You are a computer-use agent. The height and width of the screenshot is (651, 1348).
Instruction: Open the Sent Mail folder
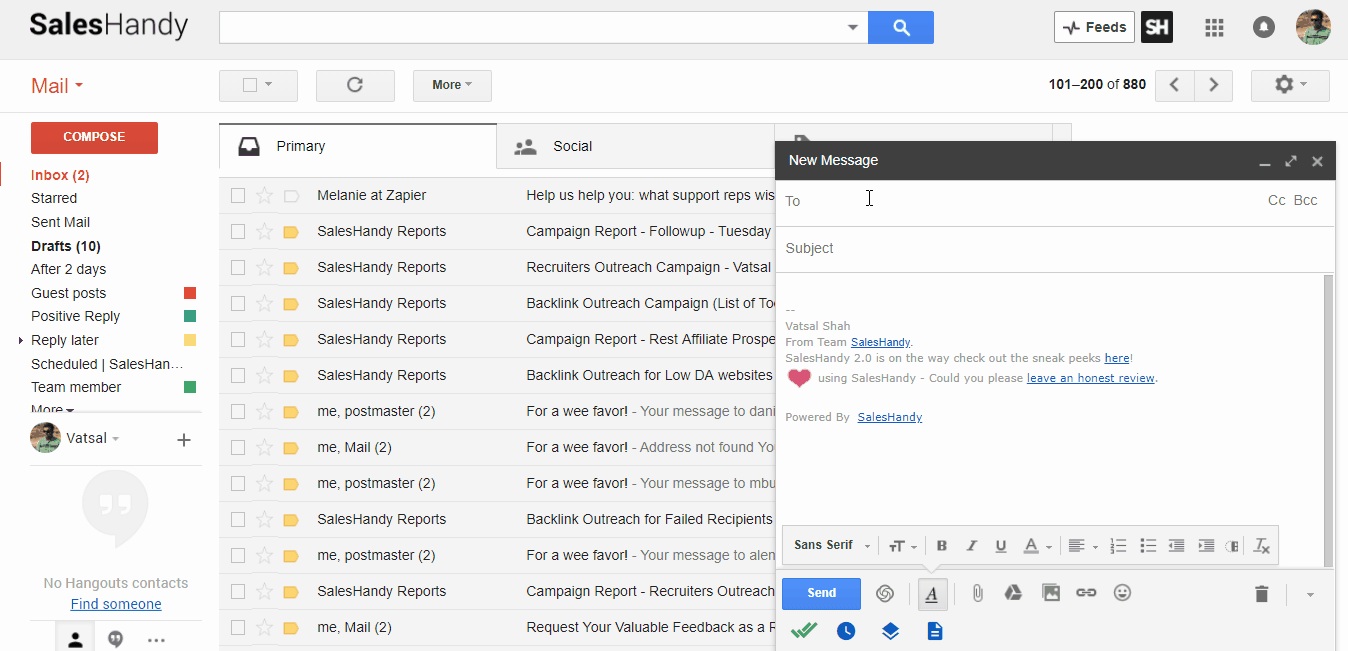[60, 222]
